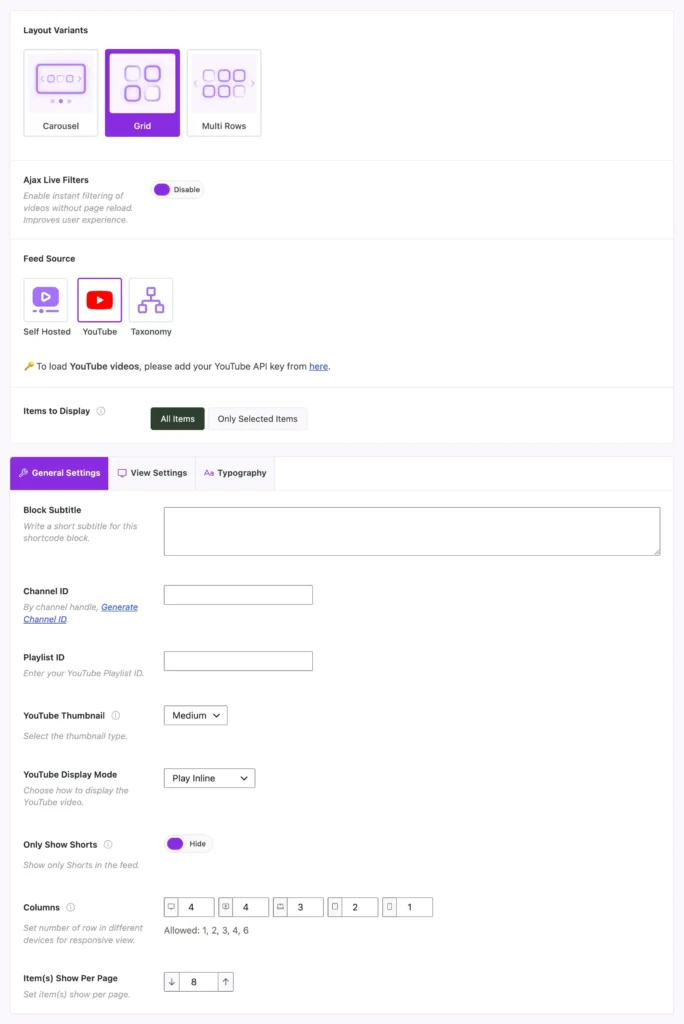Screen dimensions: 684x1024
Task: Choose Self Hosted feed source icon
Action: click(x=46, y=300)
